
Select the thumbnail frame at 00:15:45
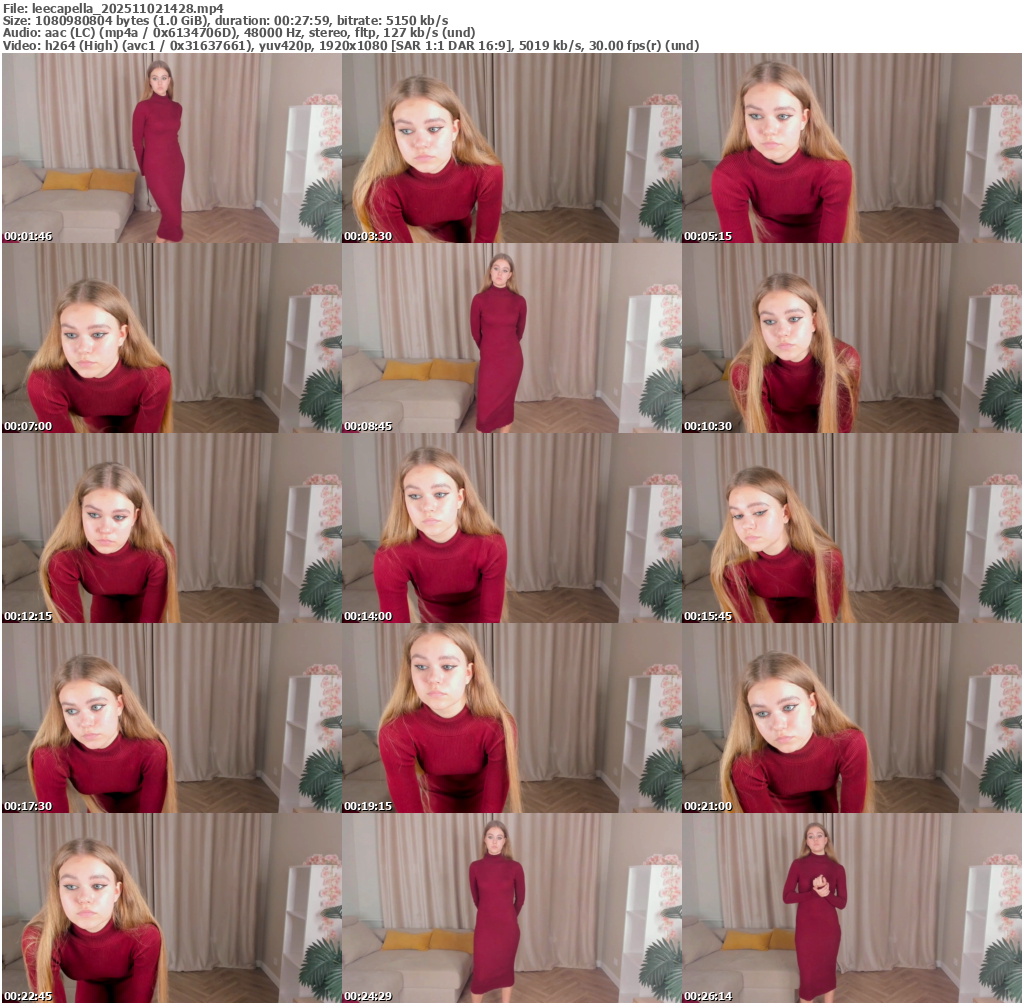click(x=852, y=528)
